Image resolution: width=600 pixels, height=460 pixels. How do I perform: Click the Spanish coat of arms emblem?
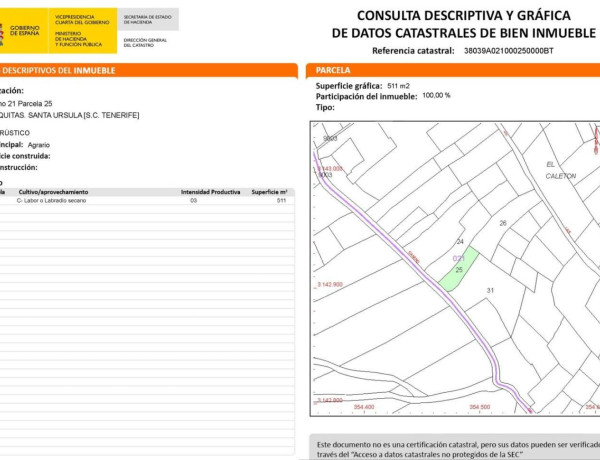(x=10, y=30)
